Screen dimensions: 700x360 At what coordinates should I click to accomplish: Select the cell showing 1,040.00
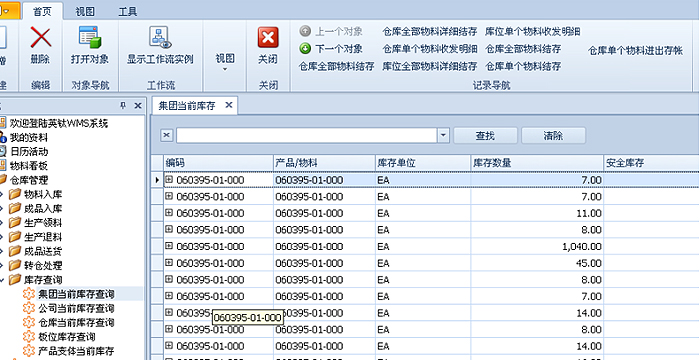pos(537,247)
